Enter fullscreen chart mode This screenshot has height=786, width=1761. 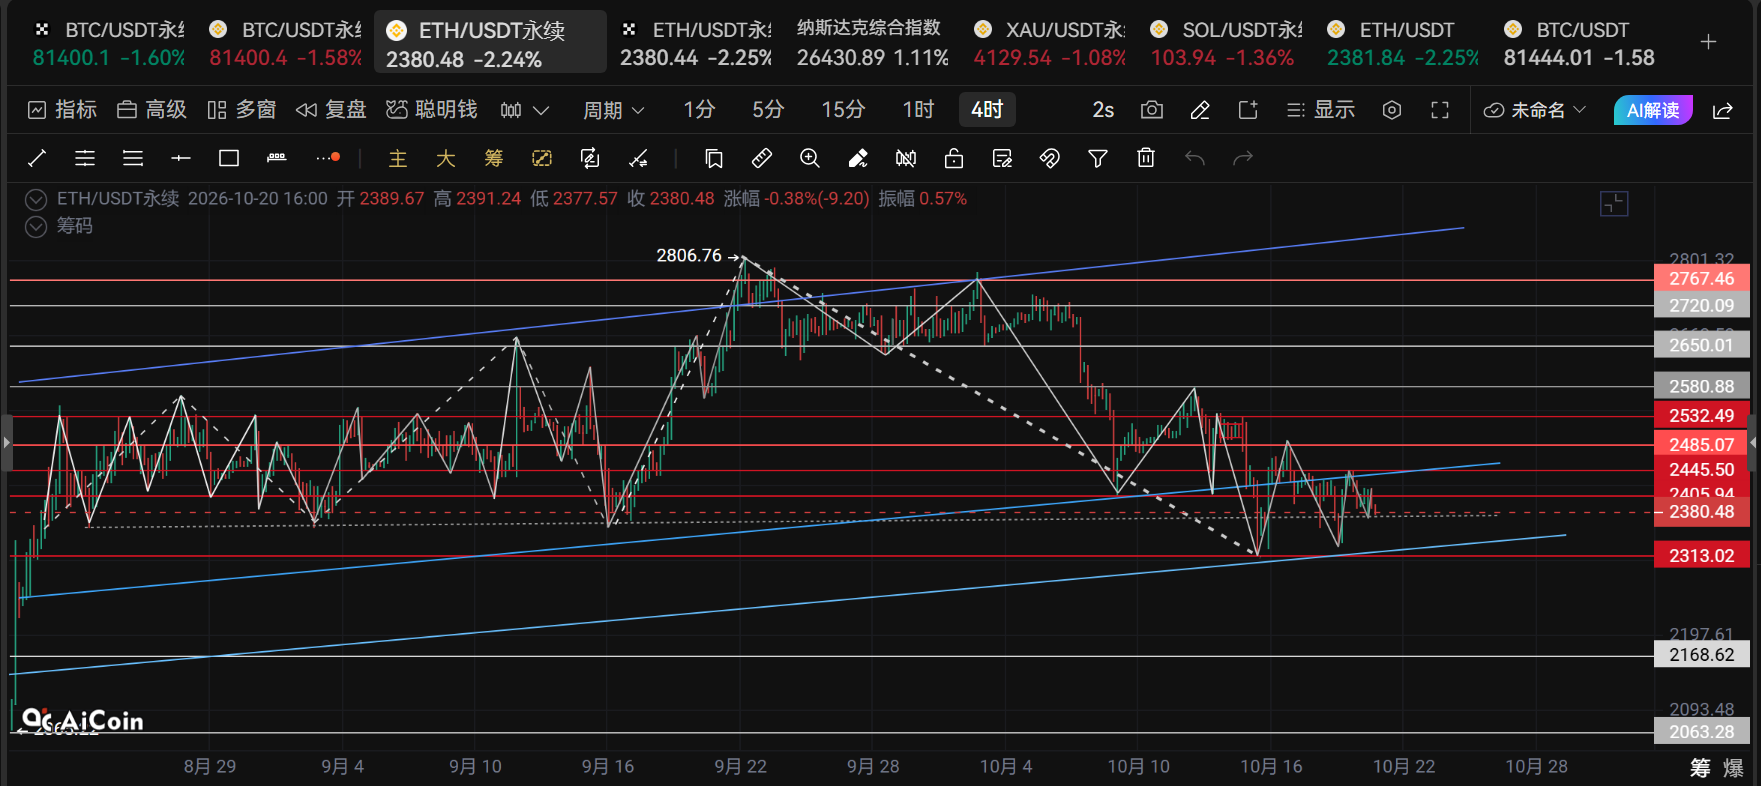pos(1440,110)
